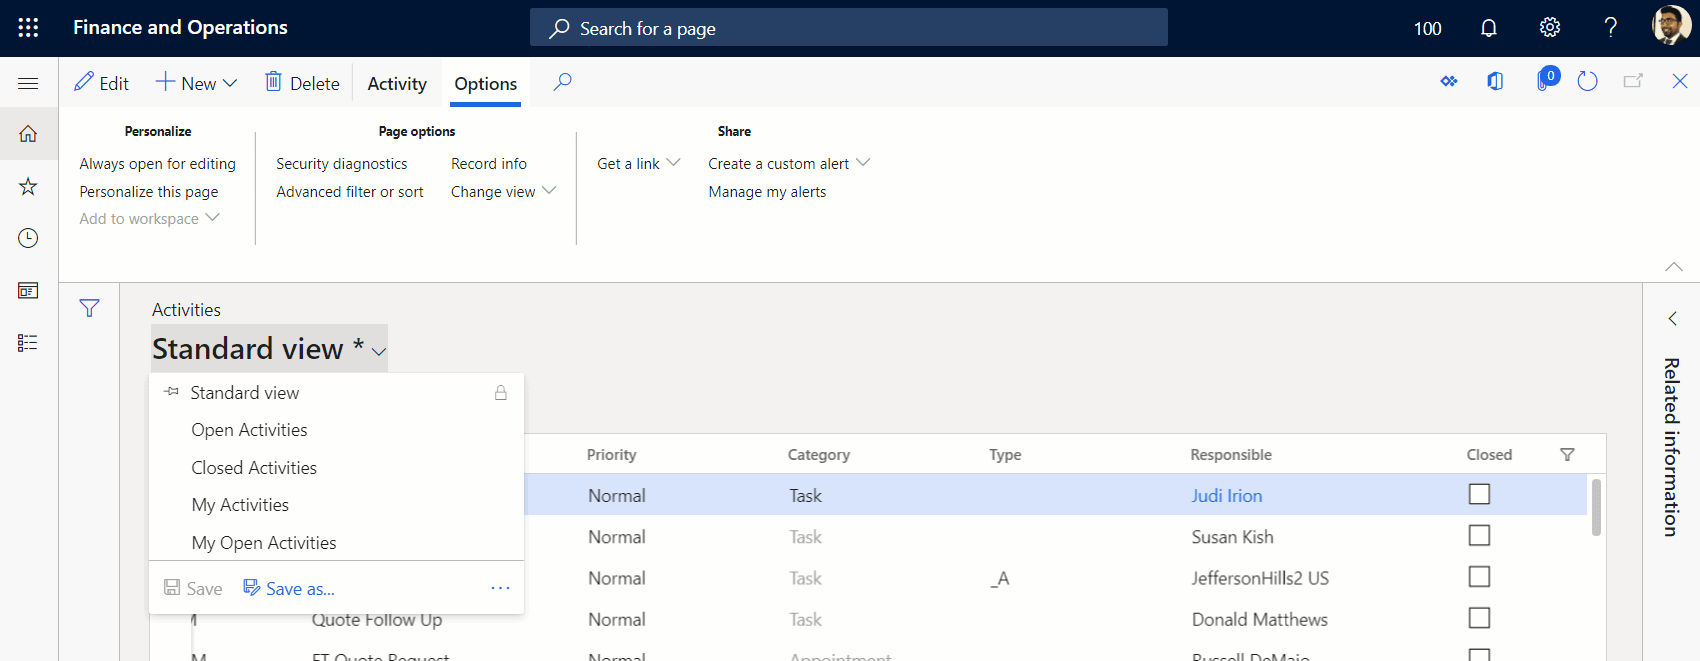
Task: Show the filter pane funnel
Action: pos(89,309)
